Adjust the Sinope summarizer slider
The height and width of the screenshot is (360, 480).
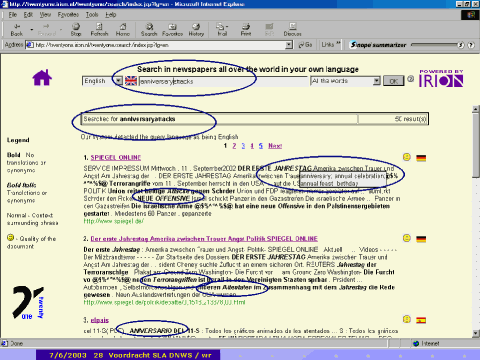[x=435, y=44]
